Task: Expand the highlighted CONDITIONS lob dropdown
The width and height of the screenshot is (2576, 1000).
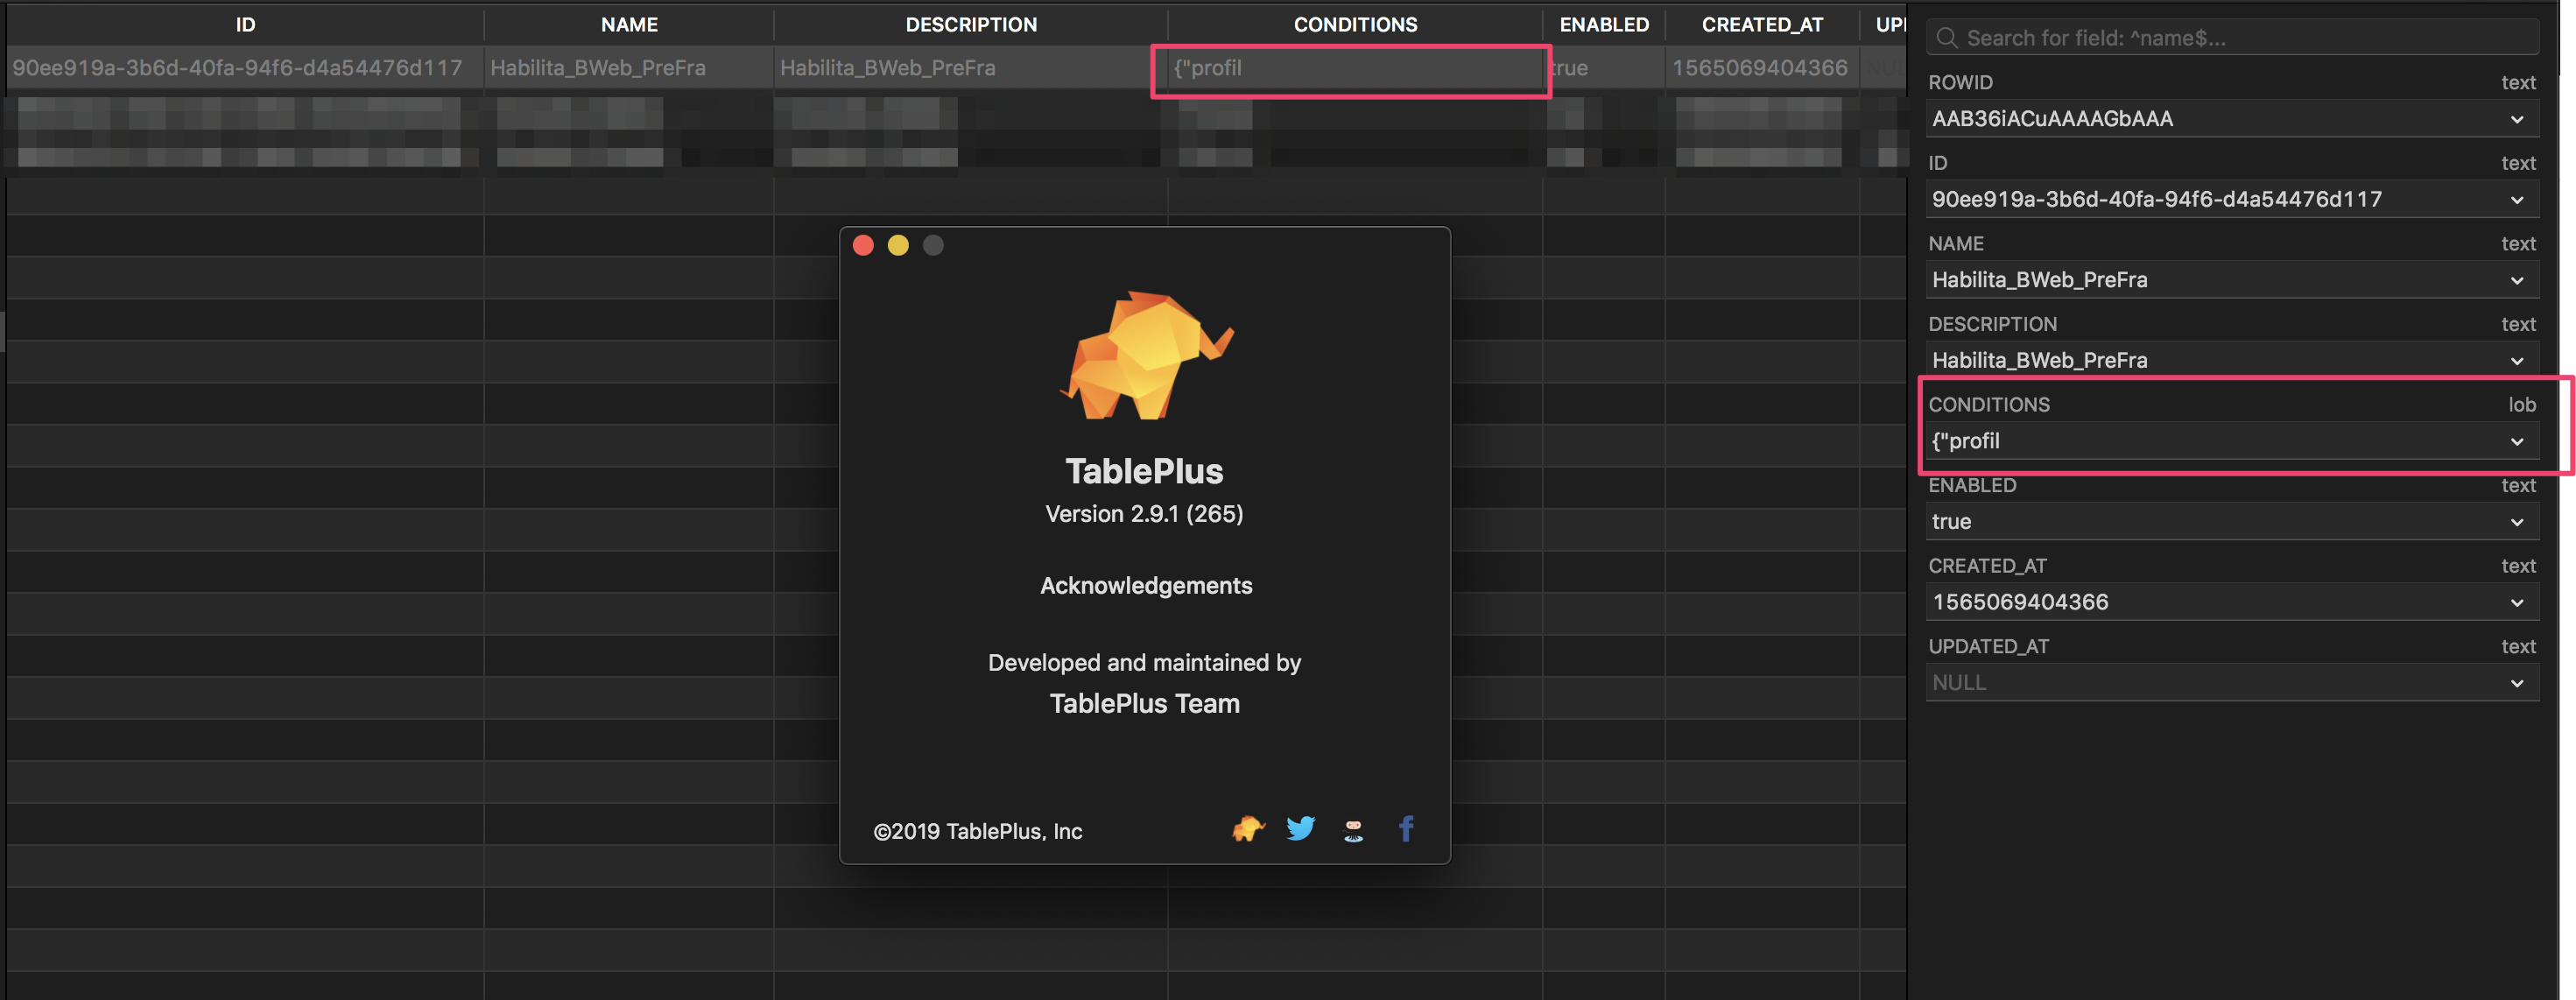Action: (2517, 441)
